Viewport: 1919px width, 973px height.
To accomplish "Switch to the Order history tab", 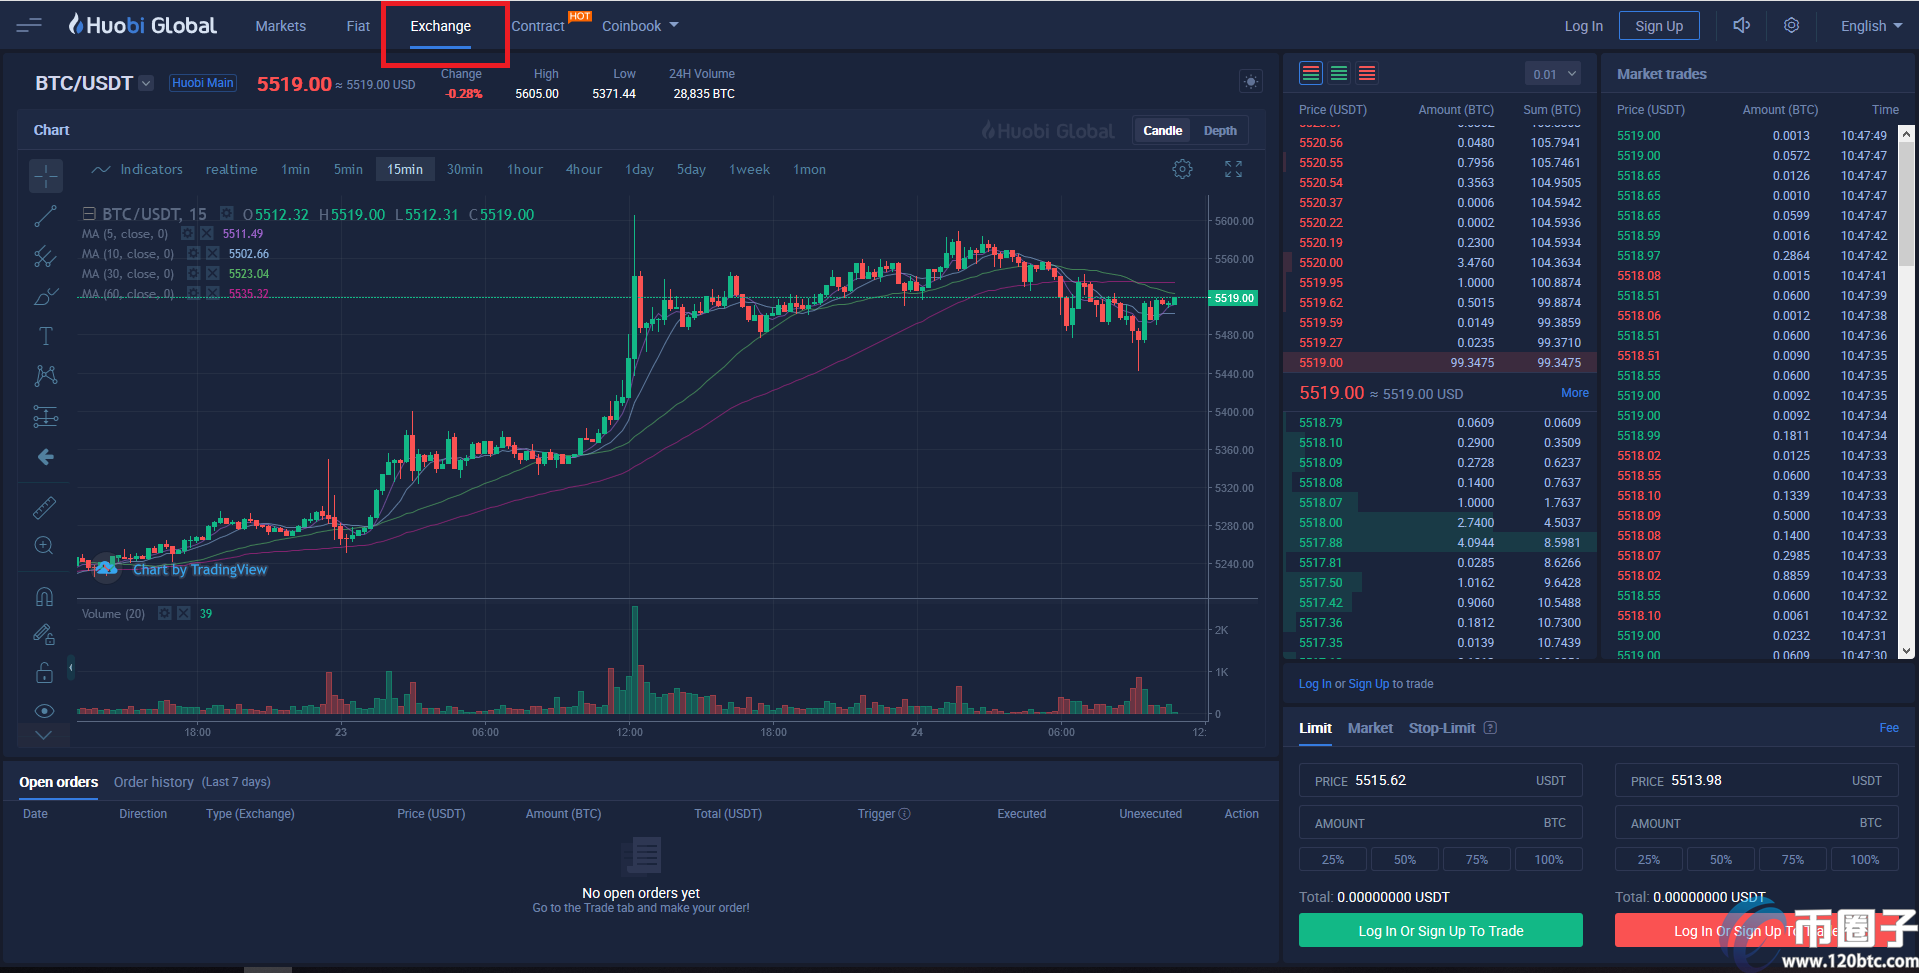I will click(x=153, y=782).
